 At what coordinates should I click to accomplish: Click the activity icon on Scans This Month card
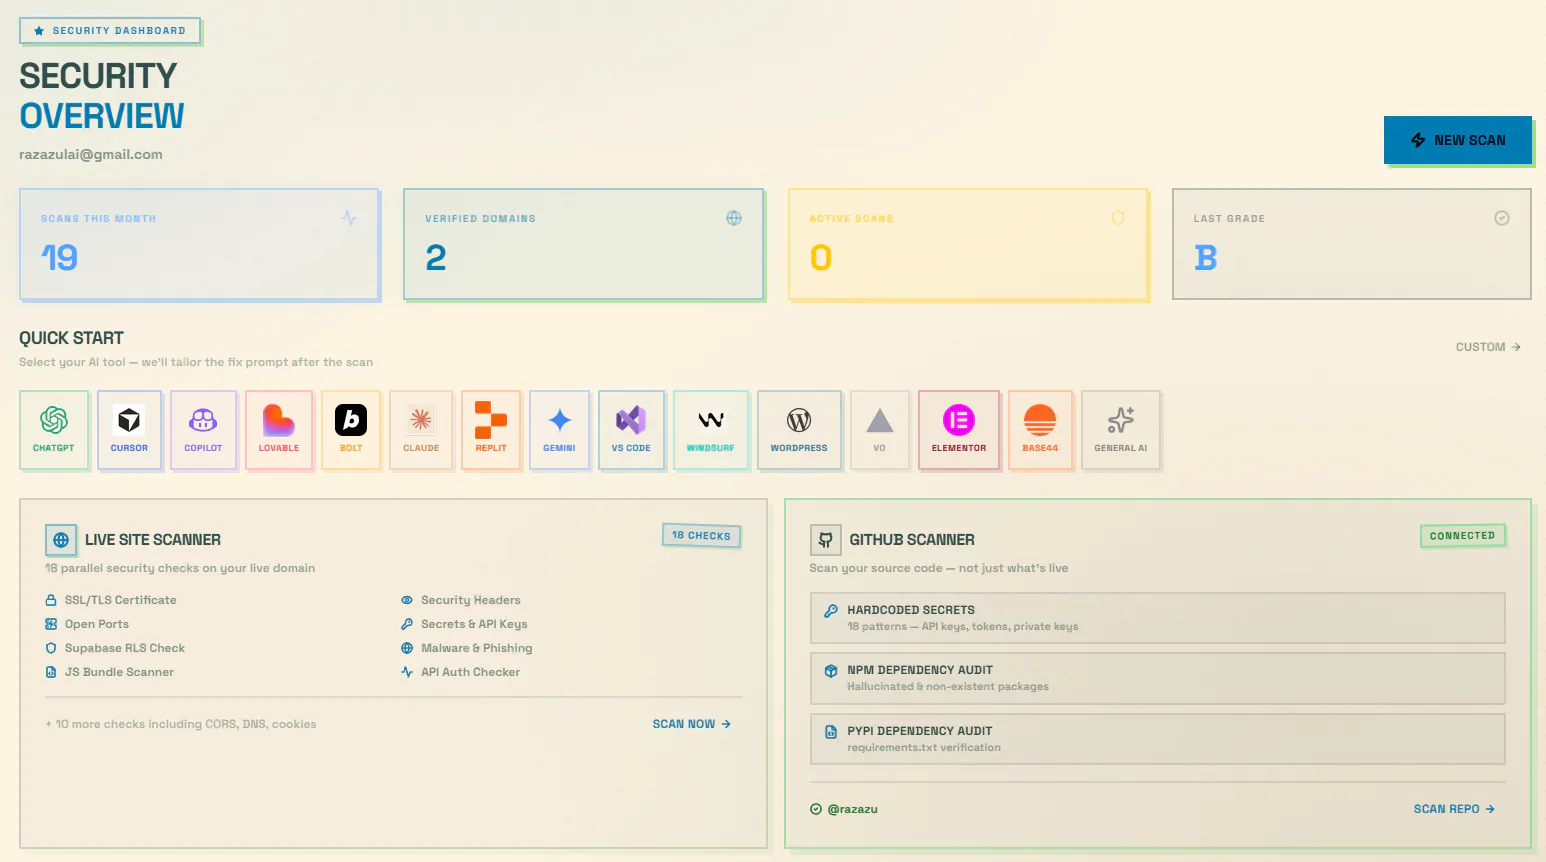(349, 218)
